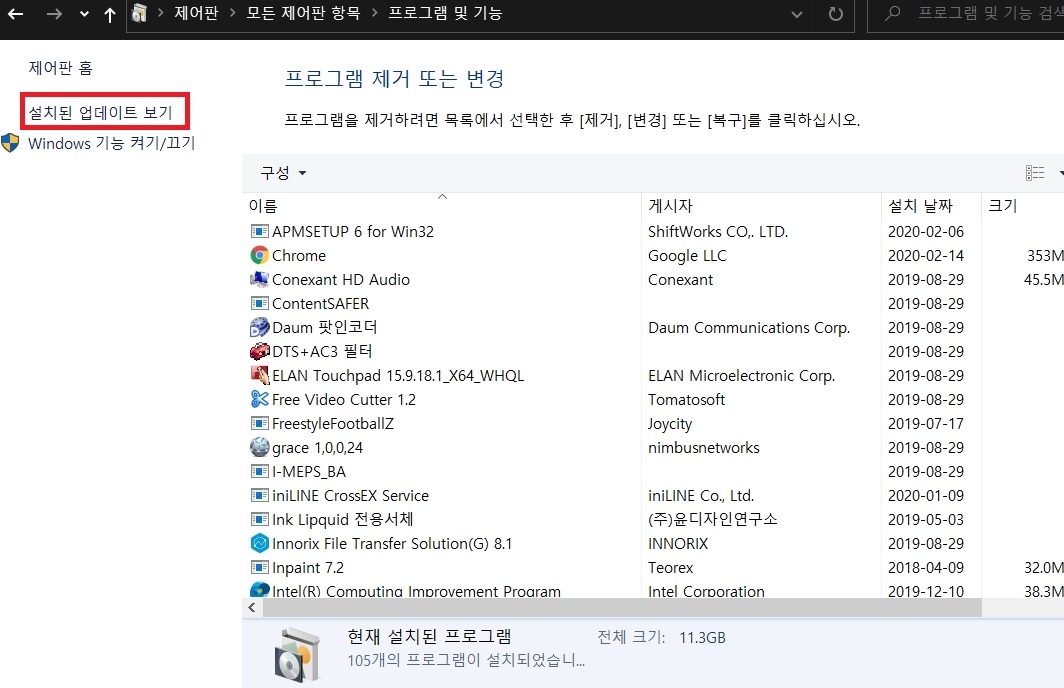Expand the address bar history dropdown
This screenshot has width=1064, height=688.
[x=797, y=14]
